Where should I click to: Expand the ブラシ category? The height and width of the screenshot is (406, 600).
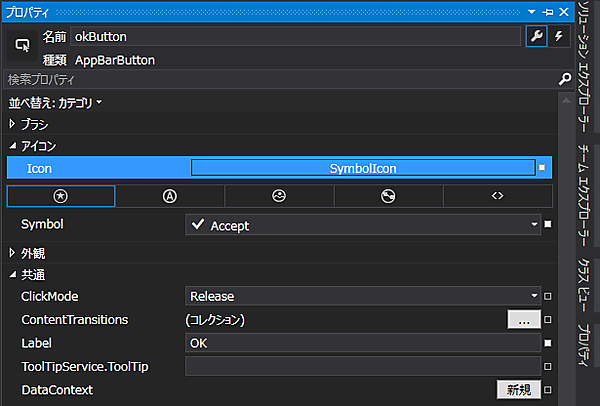tap(13, 124)
